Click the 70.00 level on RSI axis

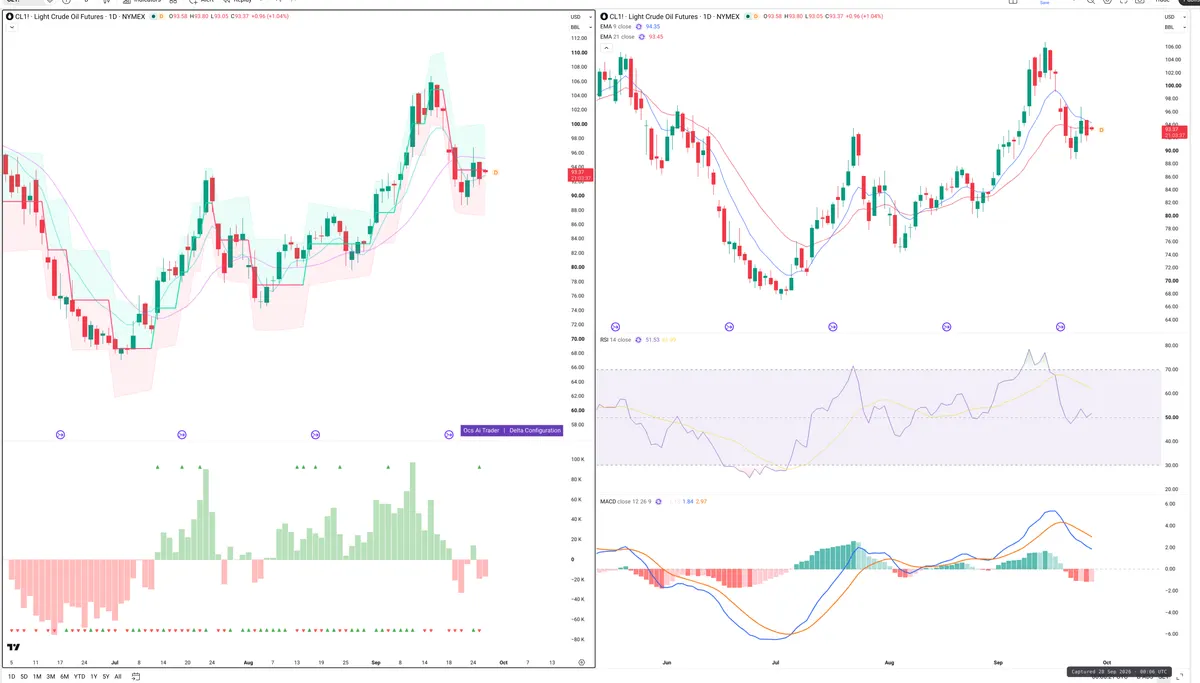point(1171,369)
